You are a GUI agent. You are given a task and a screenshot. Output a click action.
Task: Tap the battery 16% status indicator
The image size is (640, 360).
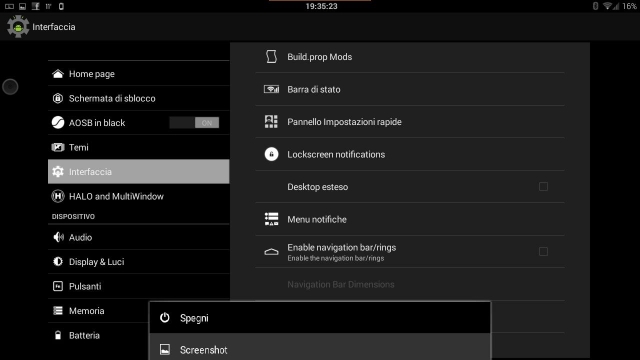(x=629, y=6)
